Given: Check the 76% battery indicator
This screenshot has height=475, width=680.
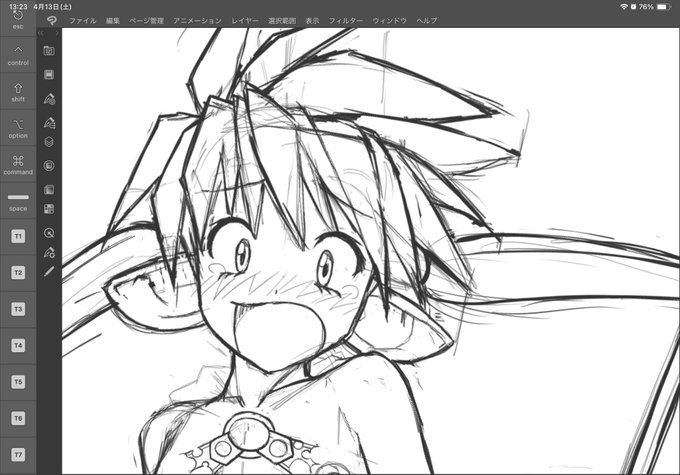Looking at the screenshot, I should point(655,7).
